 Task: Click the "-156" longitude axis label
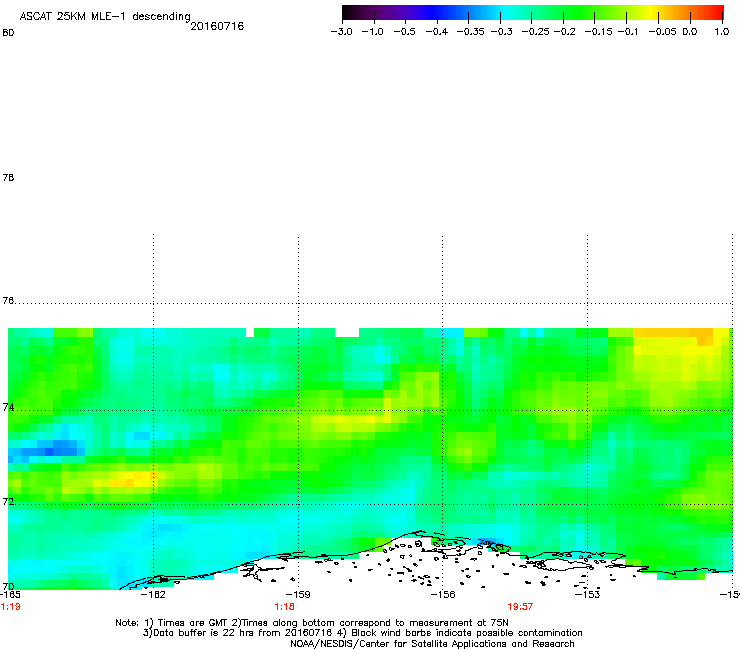point(443,595)
